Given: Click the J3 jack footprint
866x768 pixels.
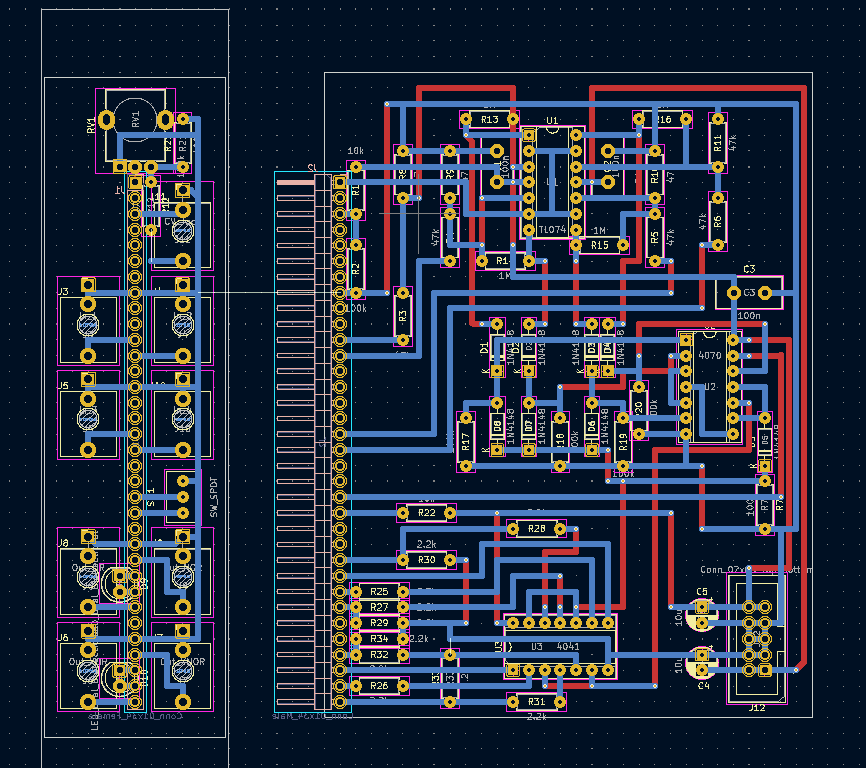Looking at the screenshot, I should (88, 327).
